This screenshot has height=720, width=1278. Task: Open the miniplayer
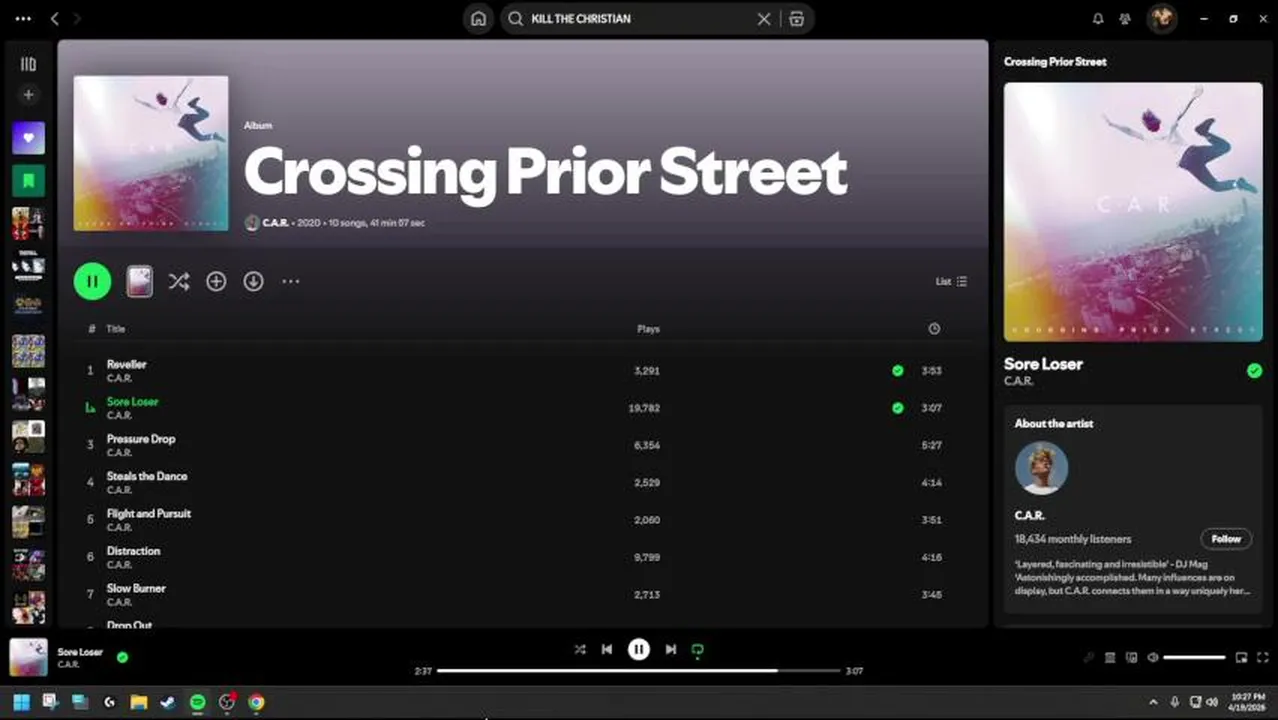pos(1241,657)
